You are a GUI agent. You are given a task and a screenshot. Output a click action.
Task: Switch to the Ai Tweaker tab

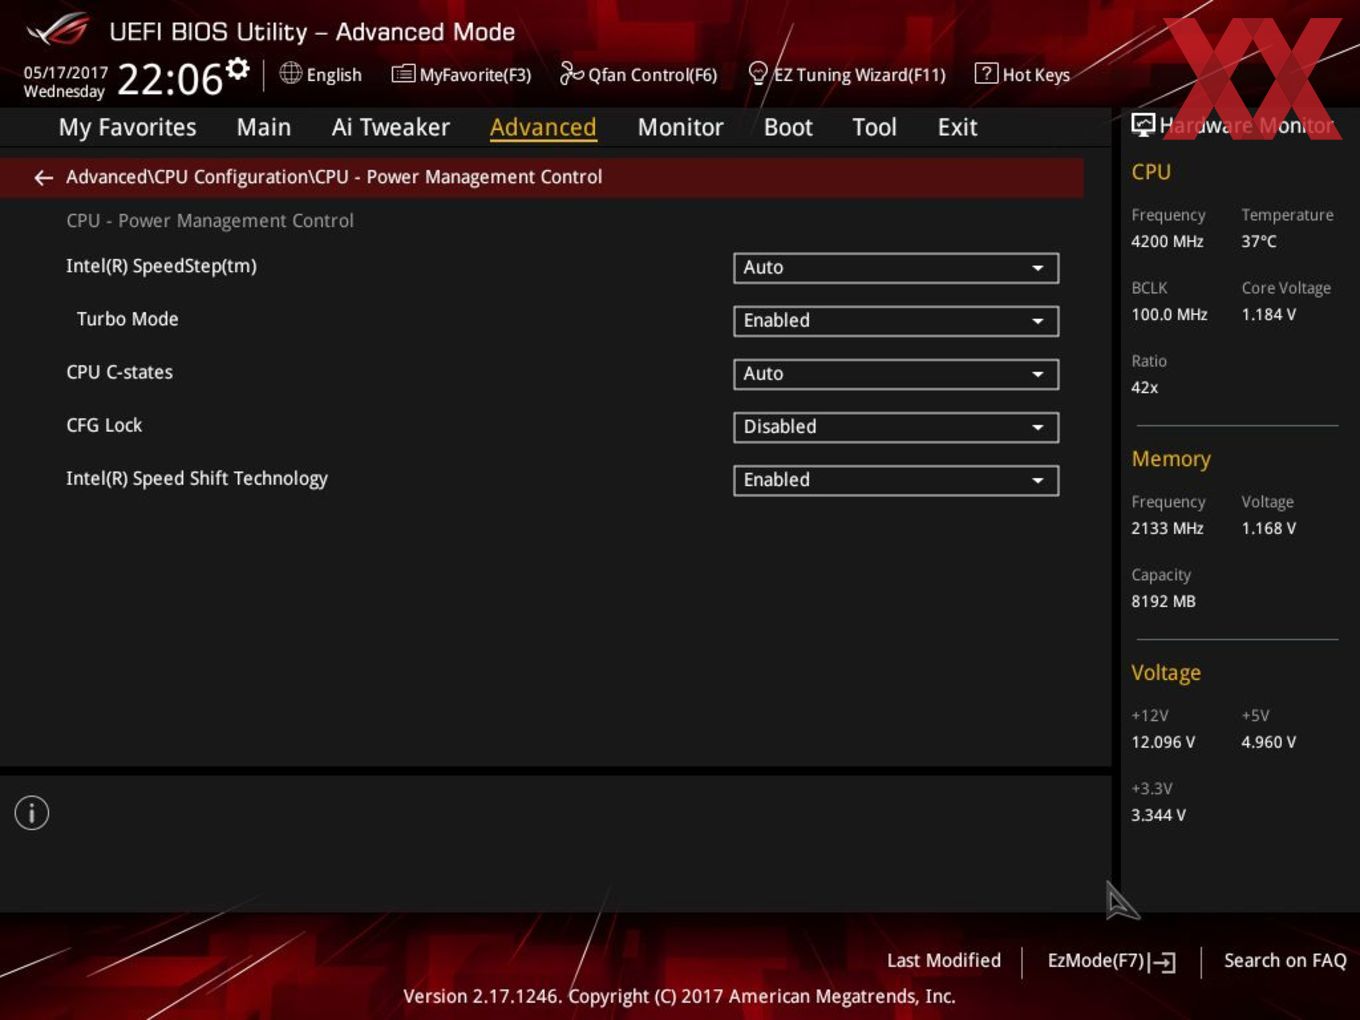tap(391, 127)
